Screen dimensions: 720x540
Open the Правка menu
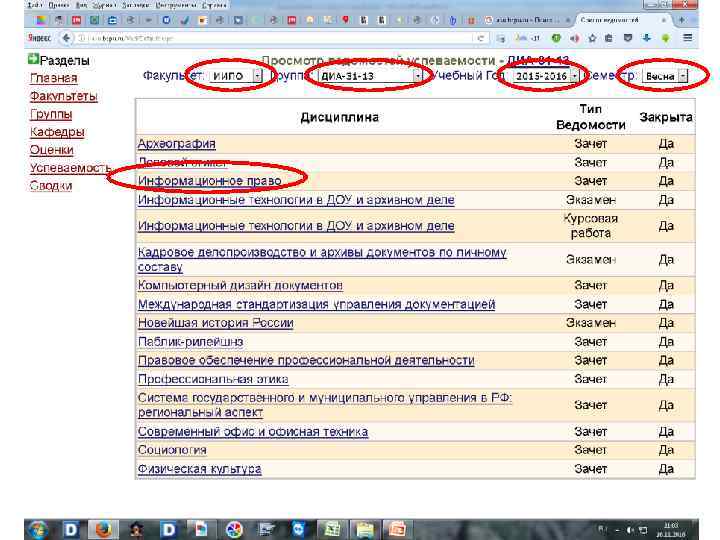[59, 5]
